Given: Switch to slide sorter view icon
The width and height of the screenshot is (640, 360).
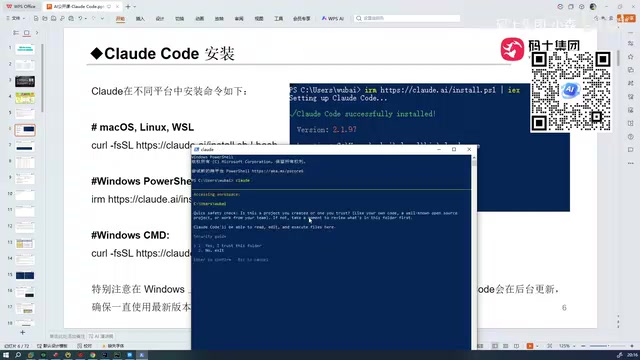Looking at the screenshot, I should (x=506, y=346).
